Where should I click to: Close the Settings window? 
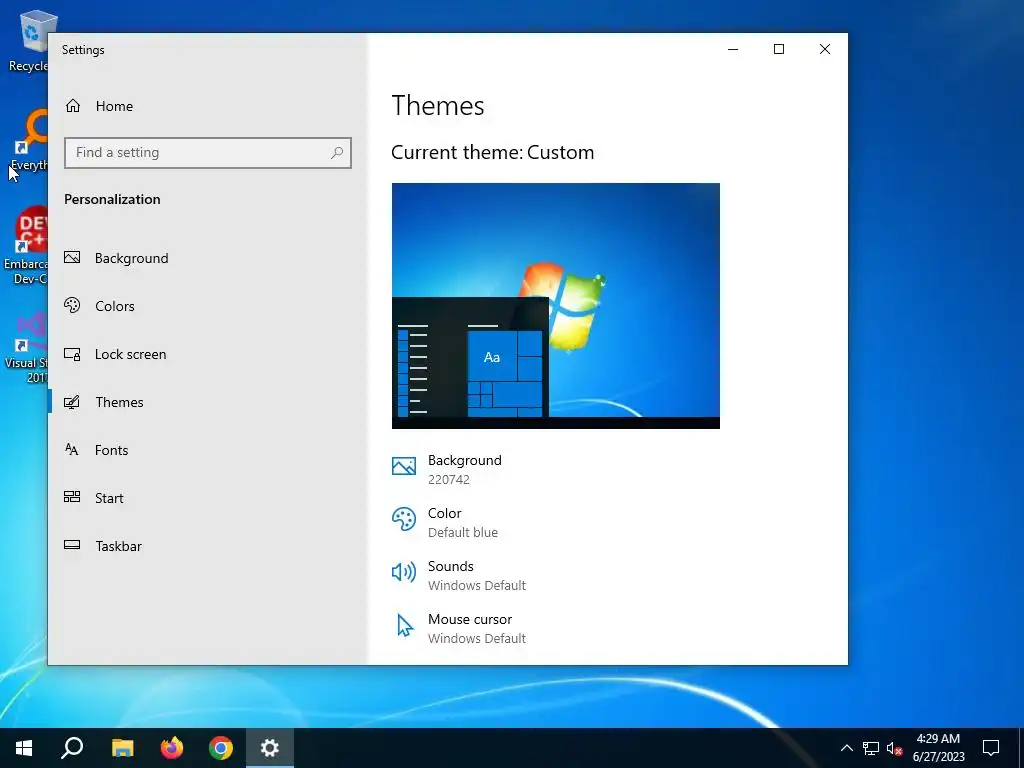825,50
